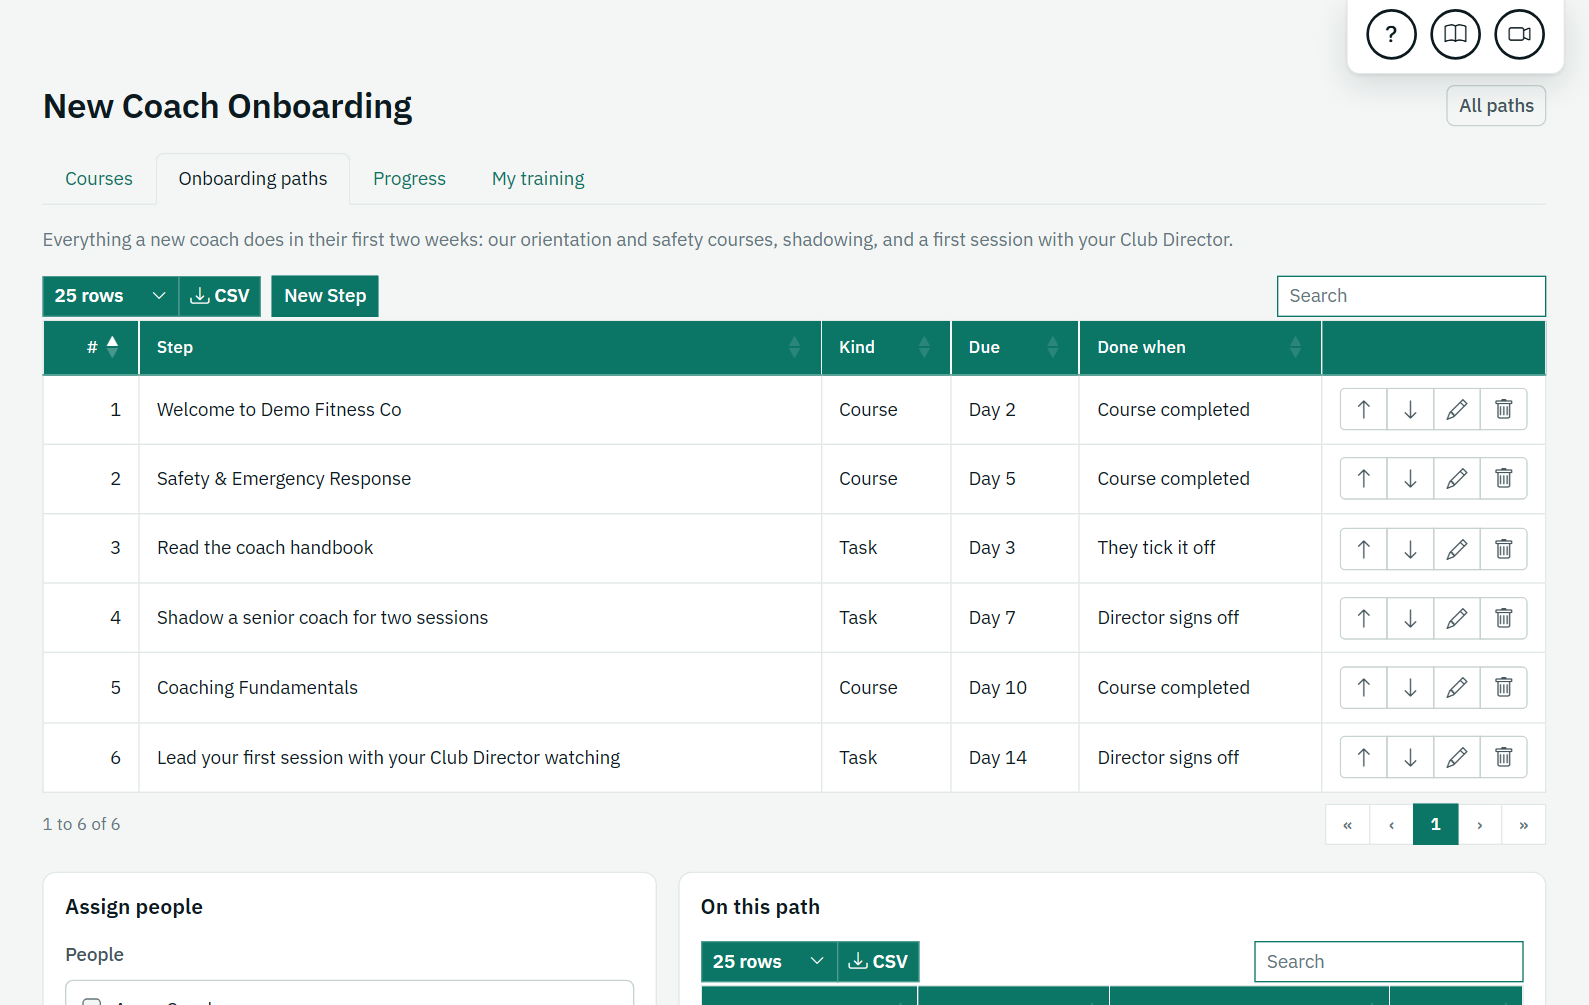The height and width of the screenshot is (1005, 1589).
Task: Open the video tutorial camera icon
Action: [x=1519, y=34]
